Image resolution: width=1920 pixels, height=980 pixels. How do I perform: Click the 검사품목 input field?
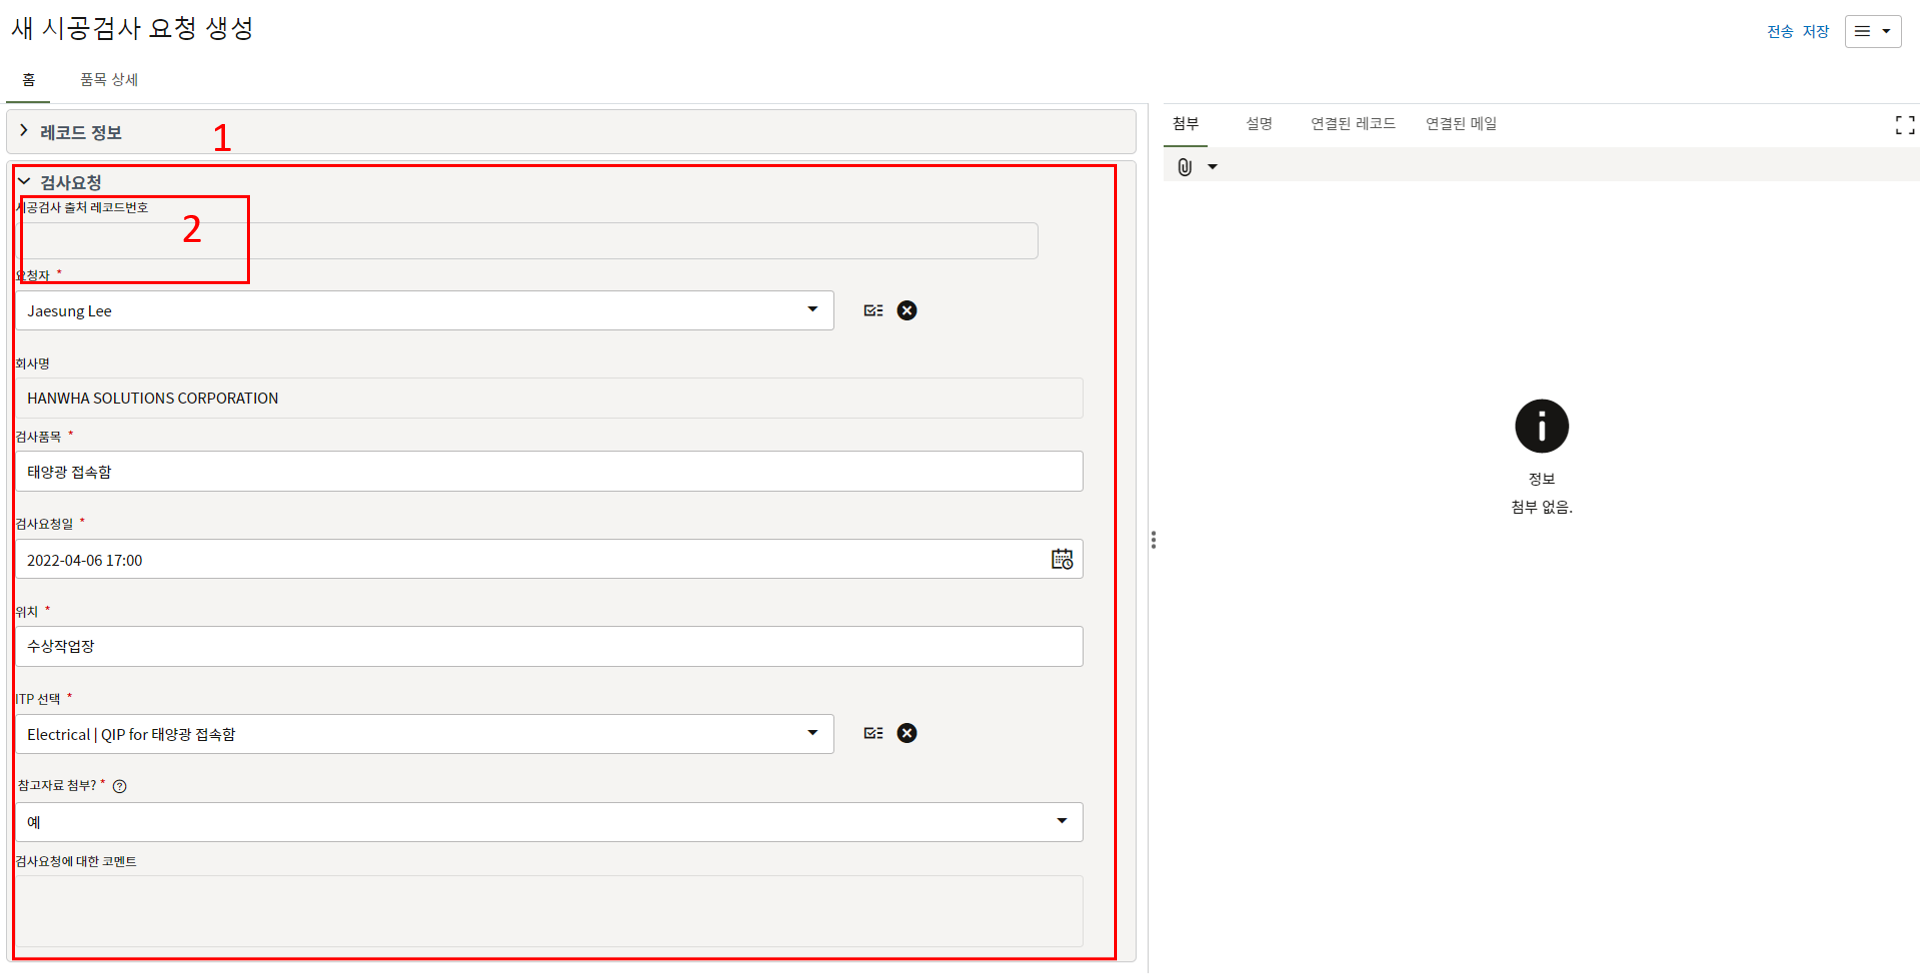point(548,472)
